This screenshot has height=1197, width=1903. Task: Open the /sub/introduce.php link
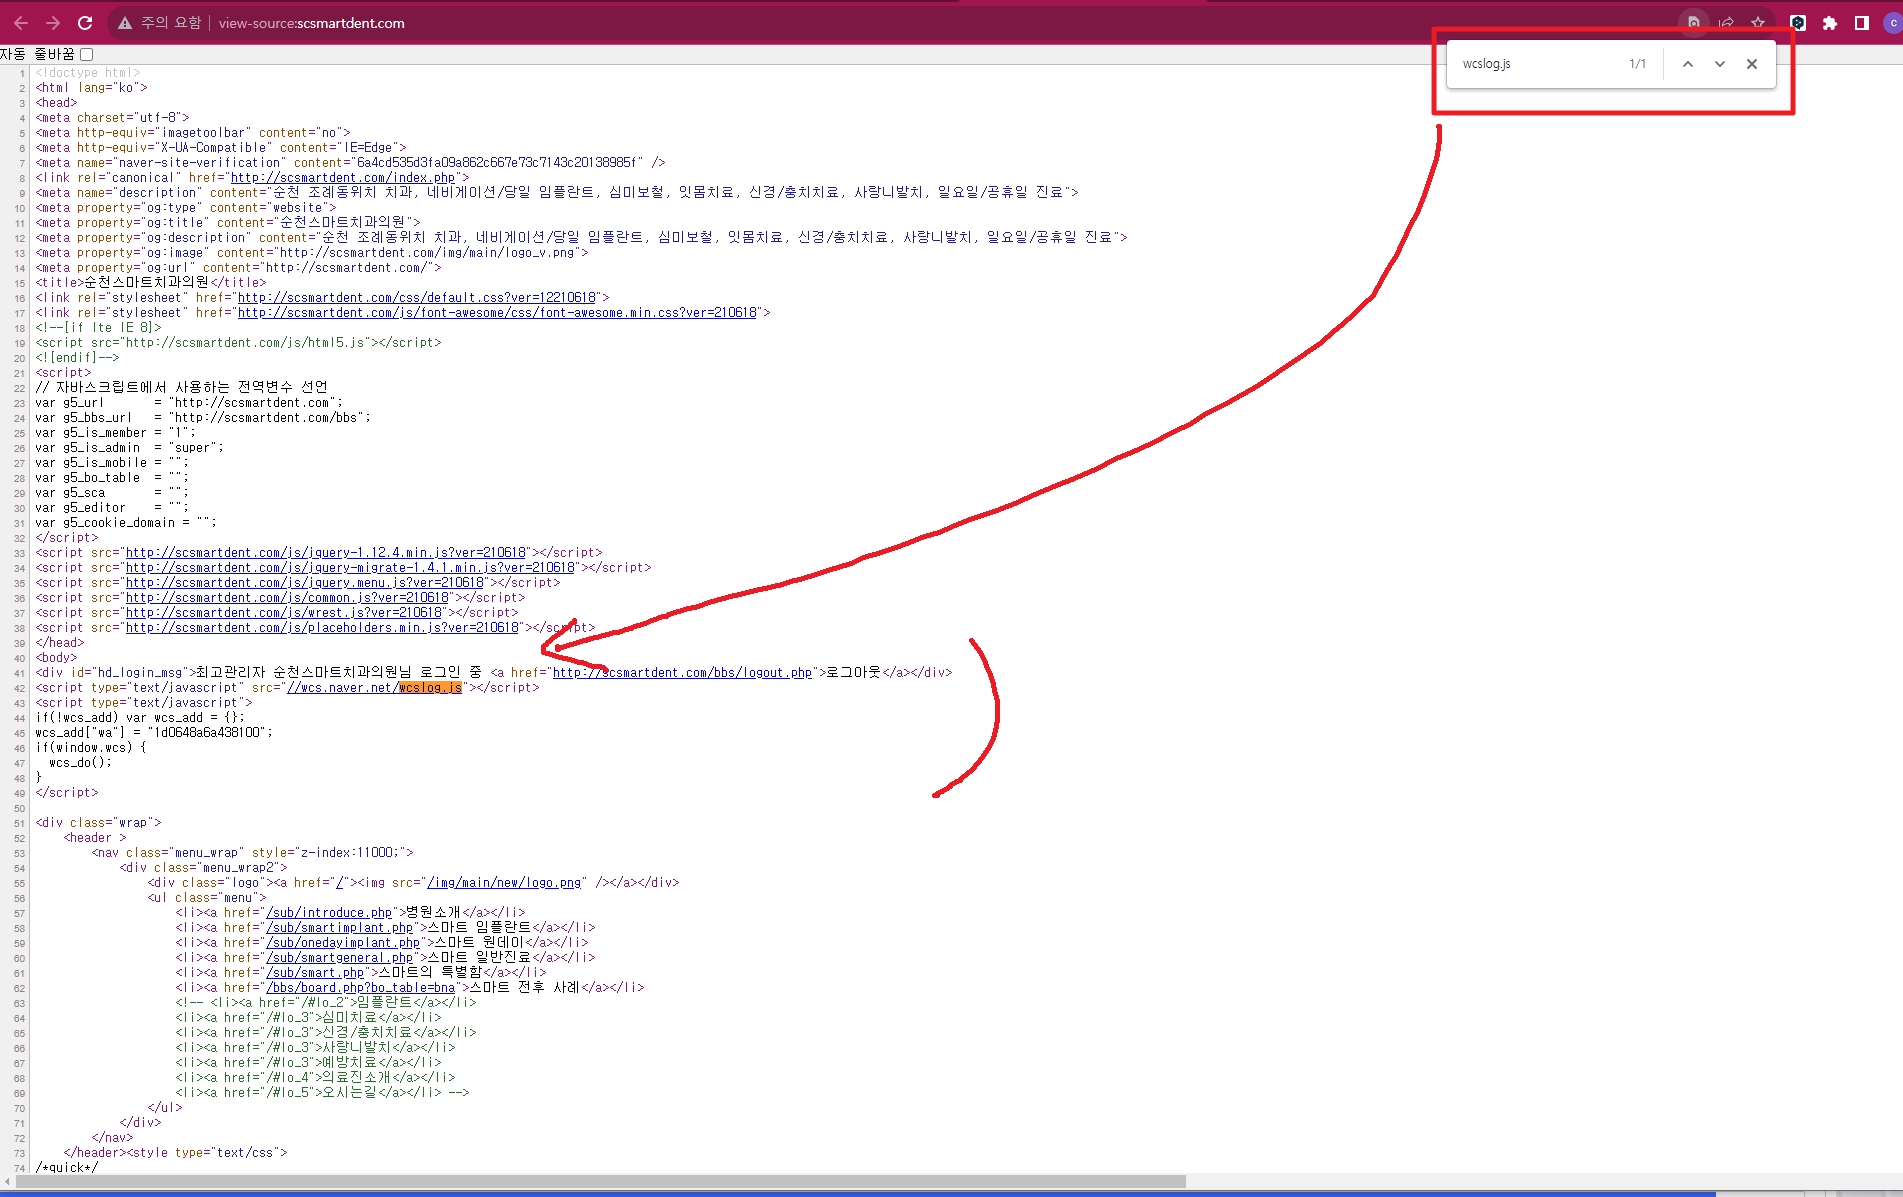[x=329, y=913]
